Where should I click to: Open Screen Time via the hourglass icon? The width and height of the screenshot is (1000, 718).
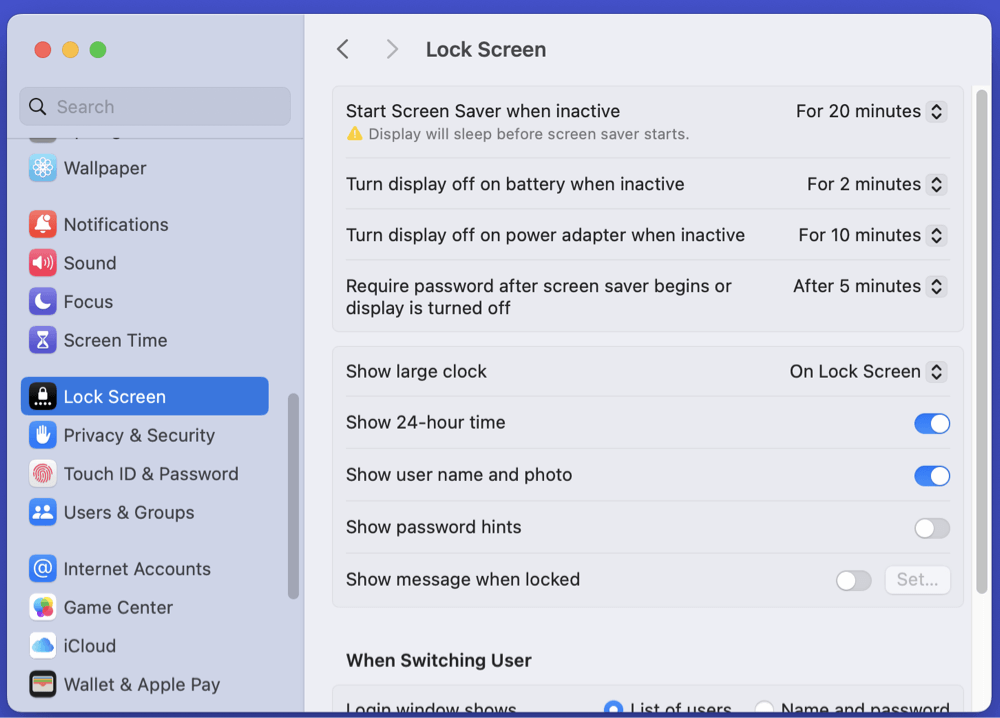click(x=42, y=340)
